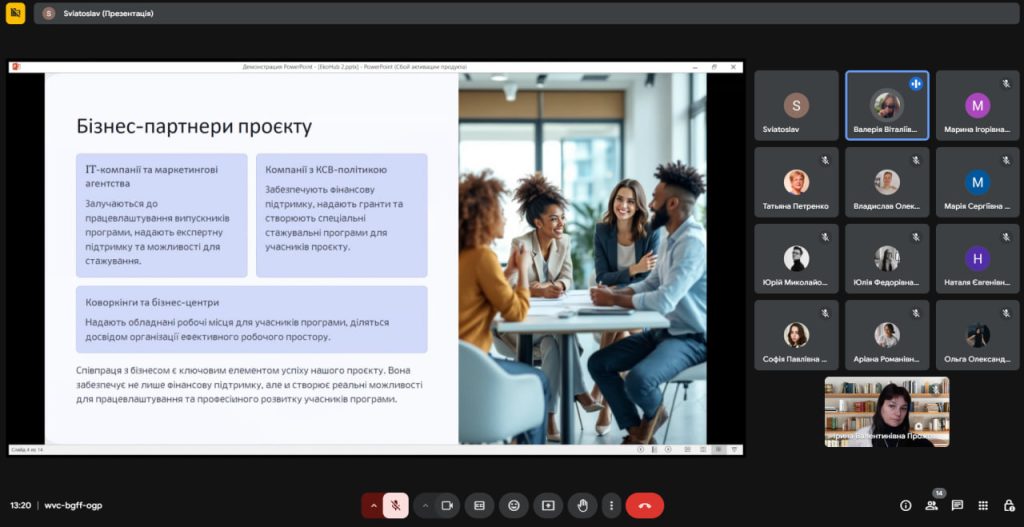Unmute the microphone in the call bar

coord(396,505)
